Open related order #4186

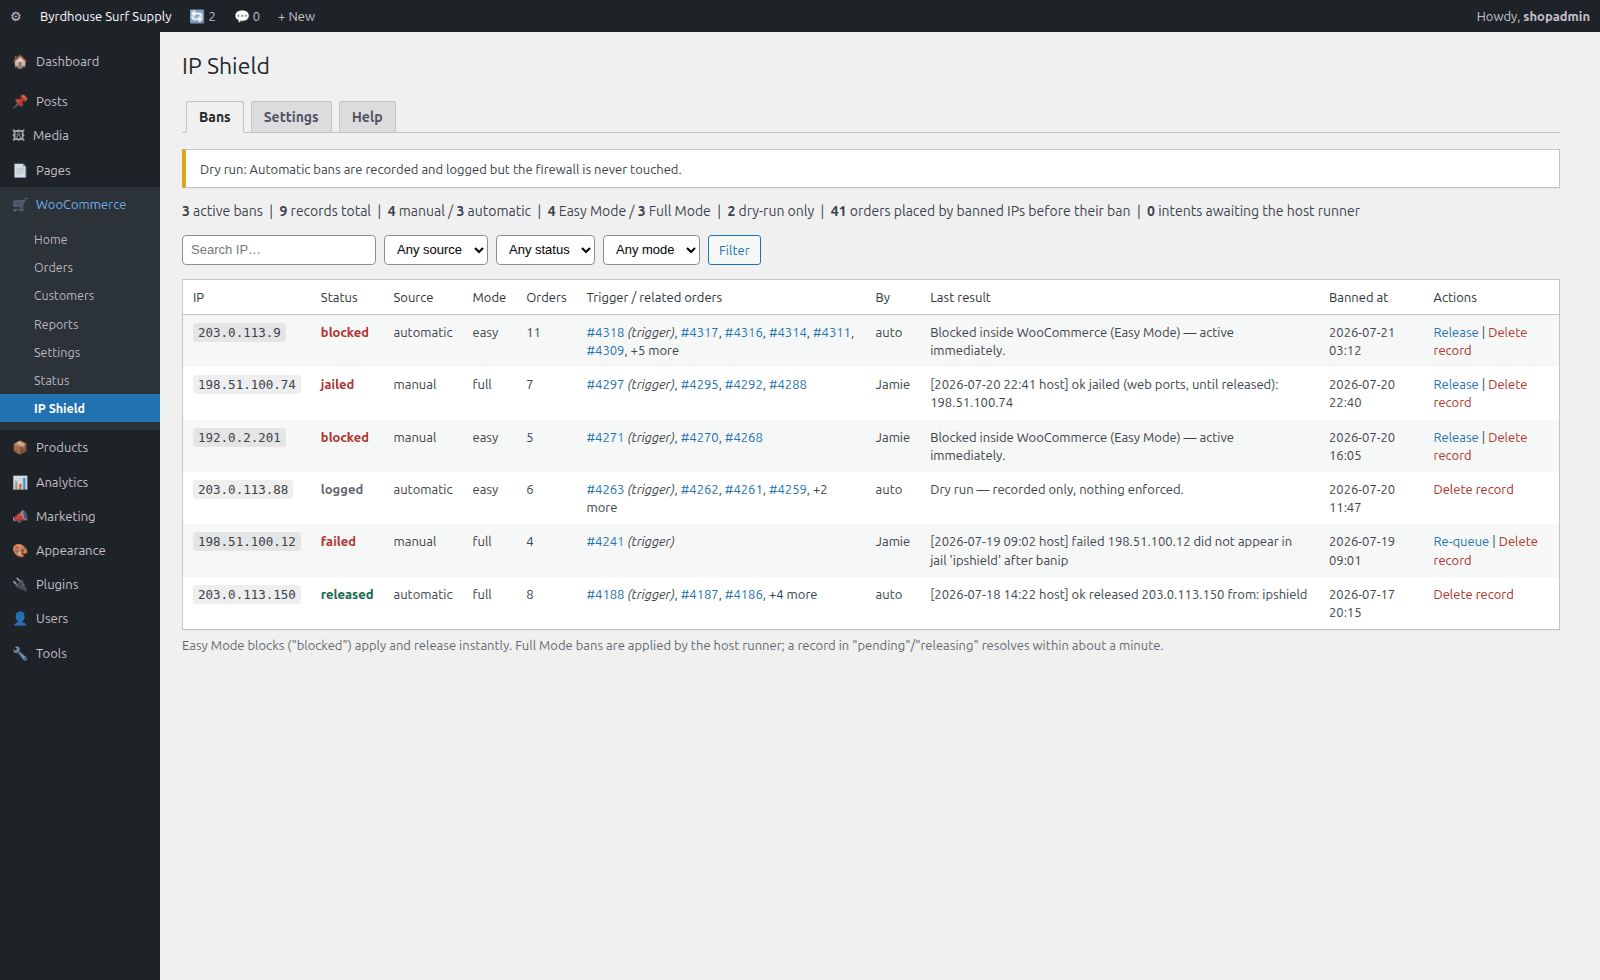tap(743, 595)
